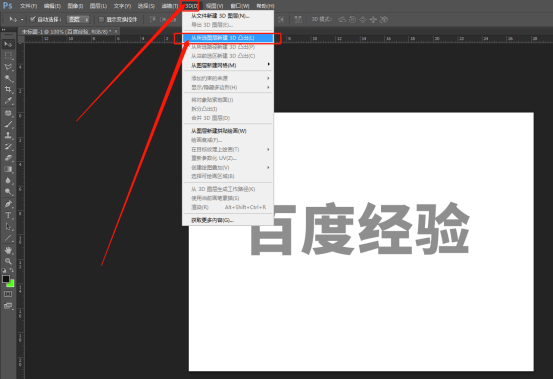
Task: Open the 图层(L) menu
Action: [x=98, y=6]
